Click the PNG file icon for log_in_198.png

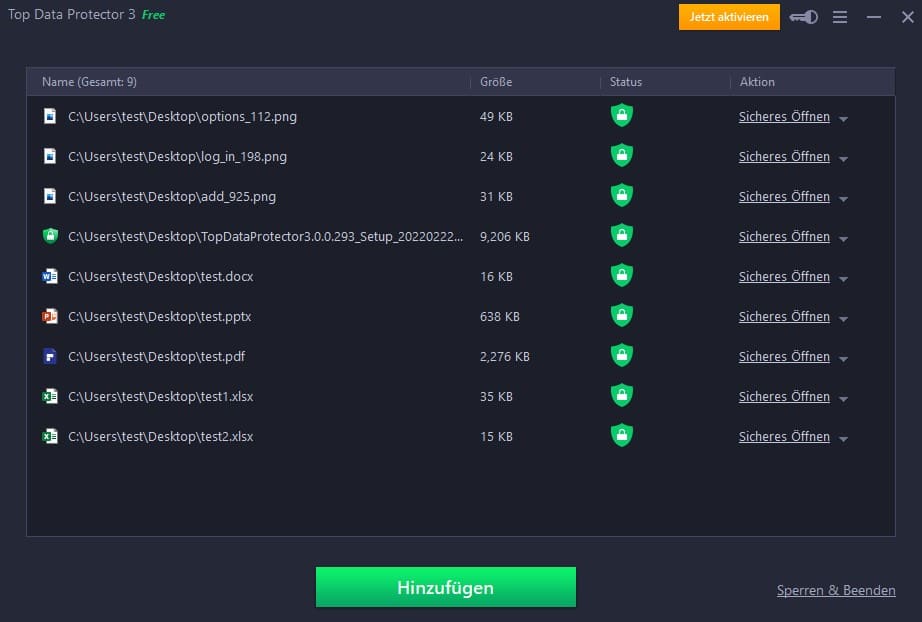[50, 156]
